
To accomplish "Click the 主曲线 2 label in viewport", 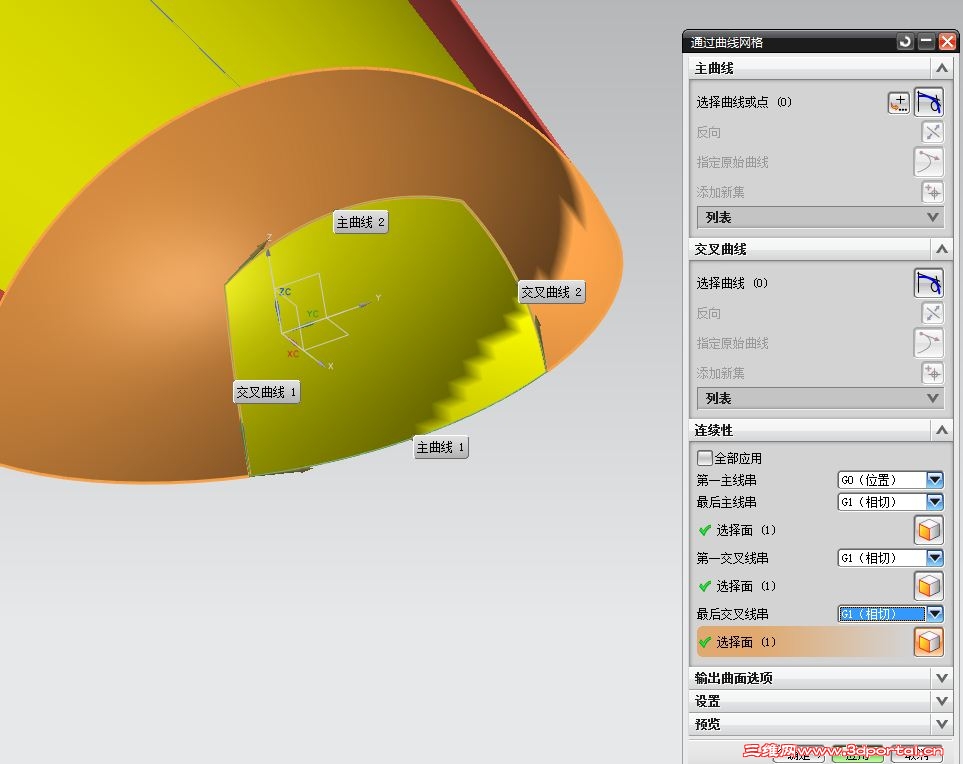I will [x=361, y=222].
